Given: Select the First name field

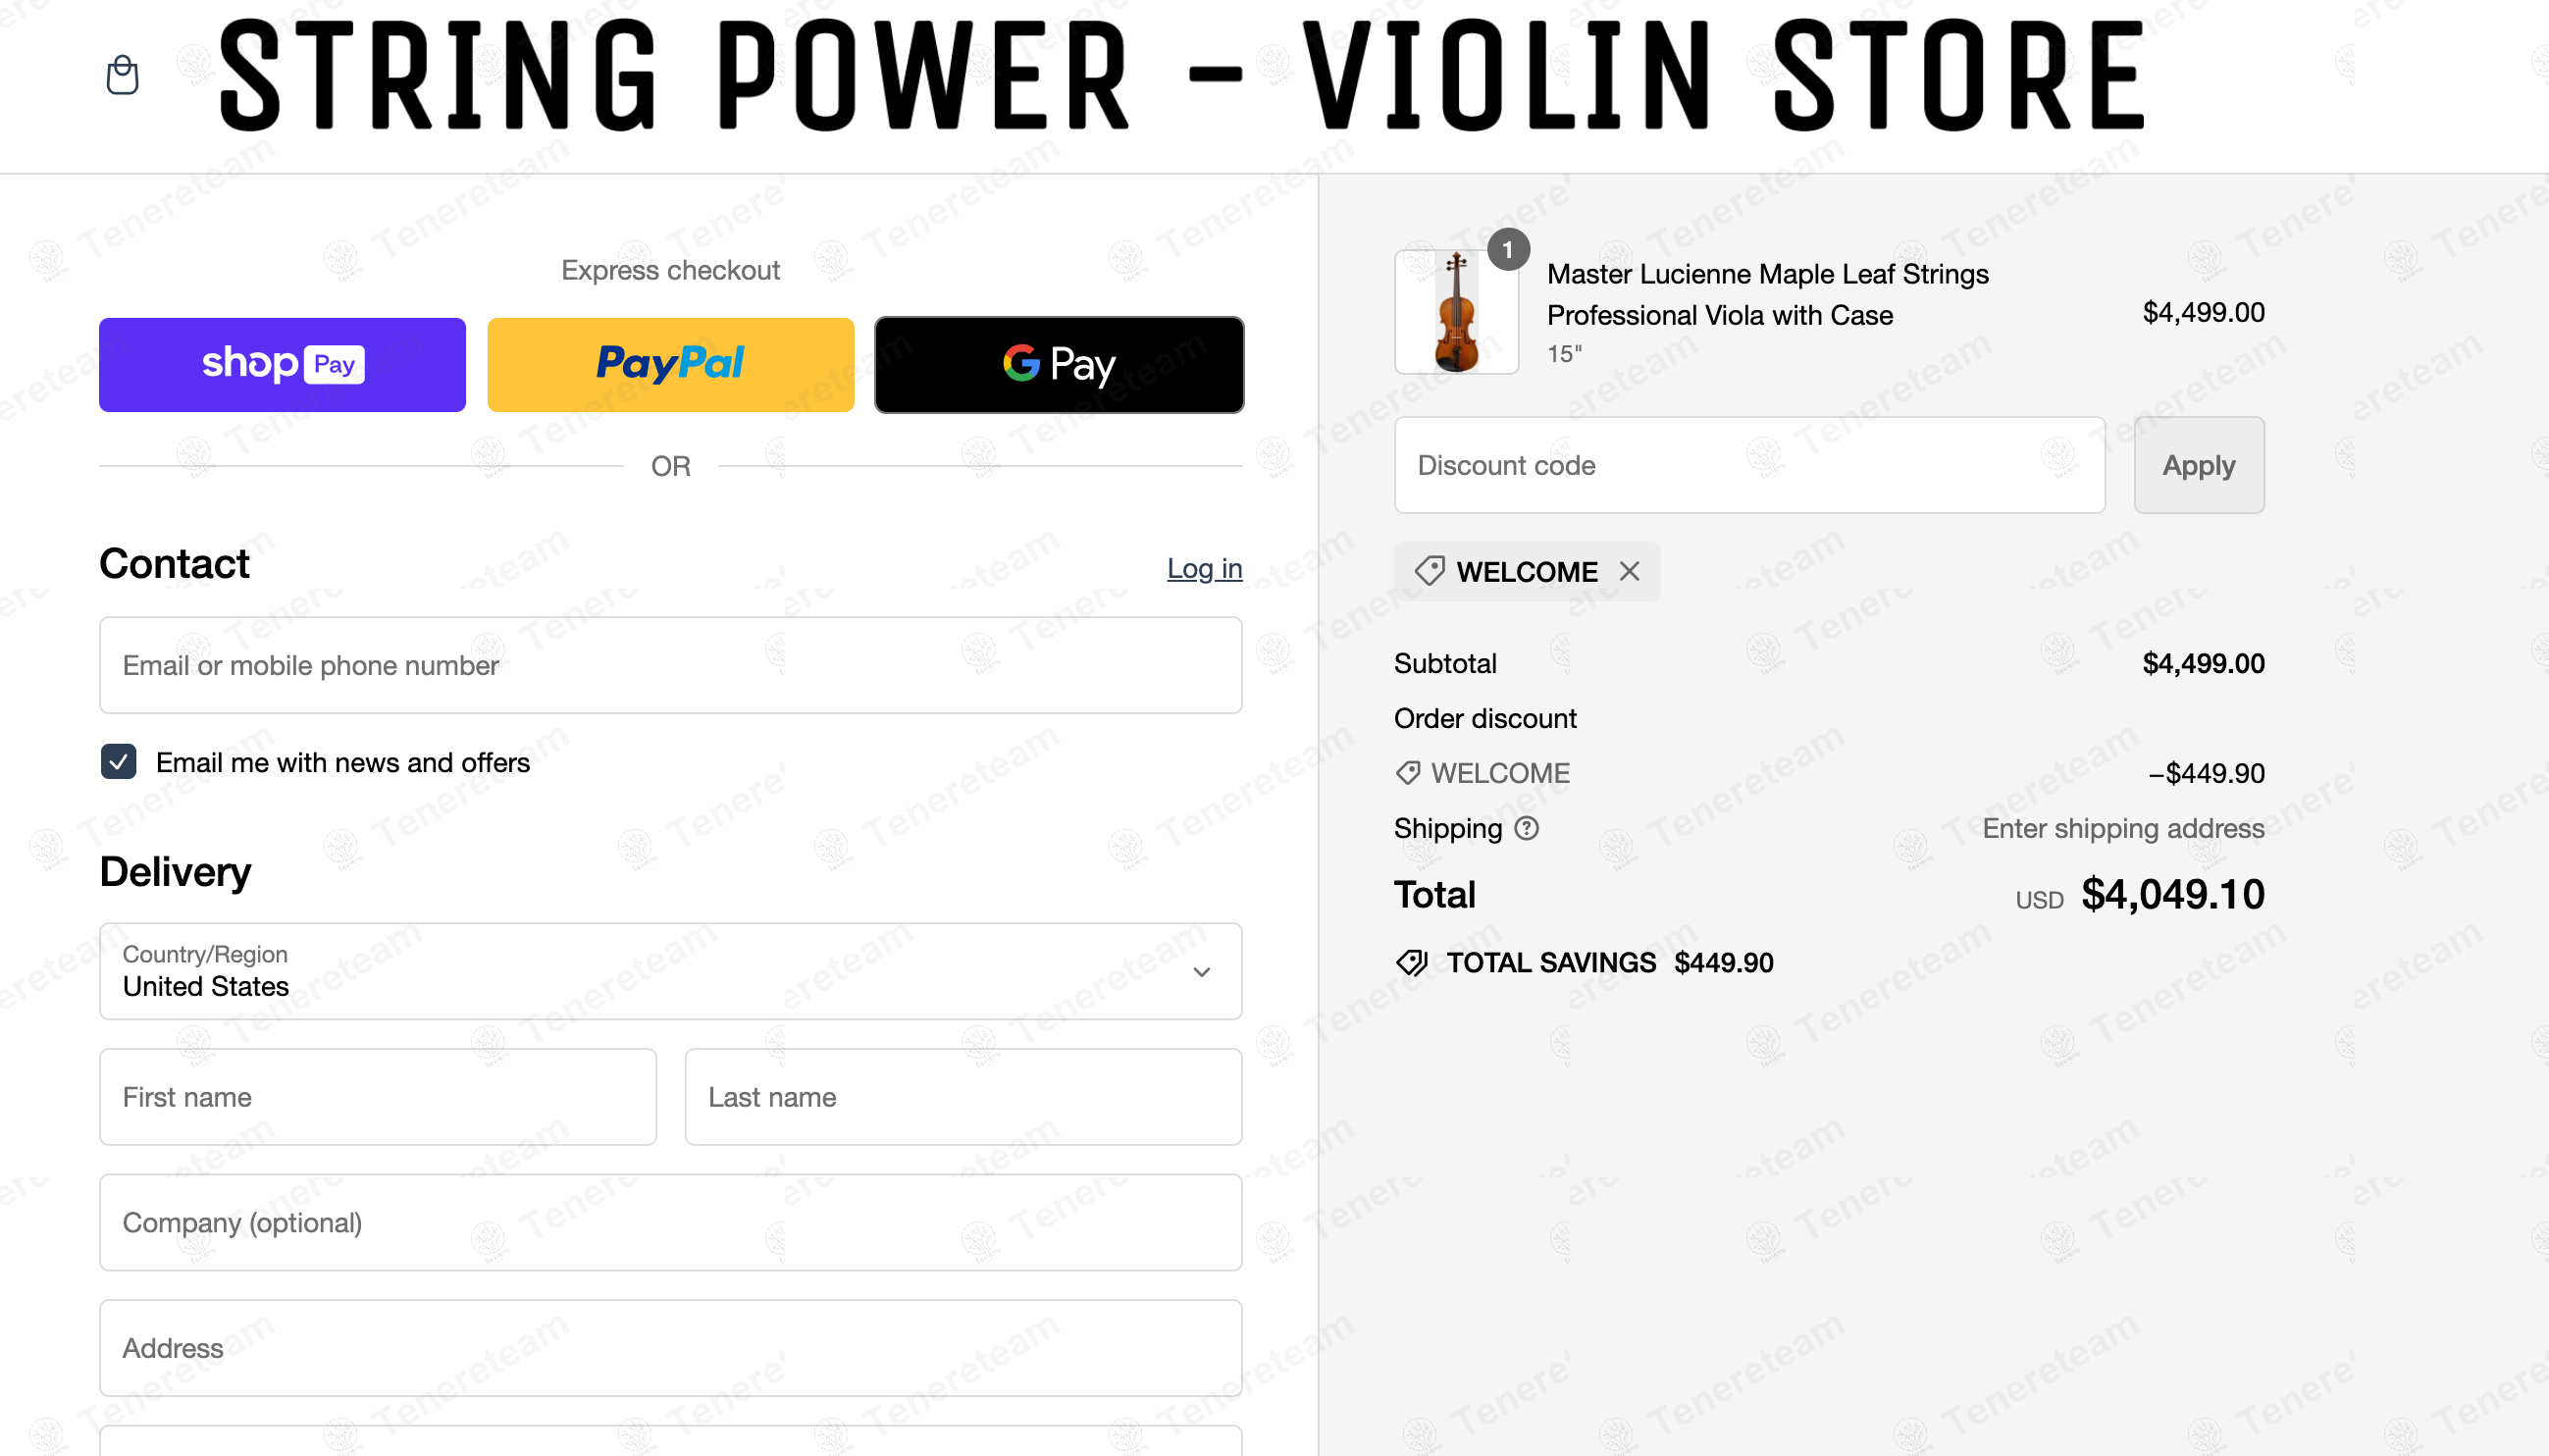Looking at the screenshot, I should pyautogui.click(x=378, y=1097).
